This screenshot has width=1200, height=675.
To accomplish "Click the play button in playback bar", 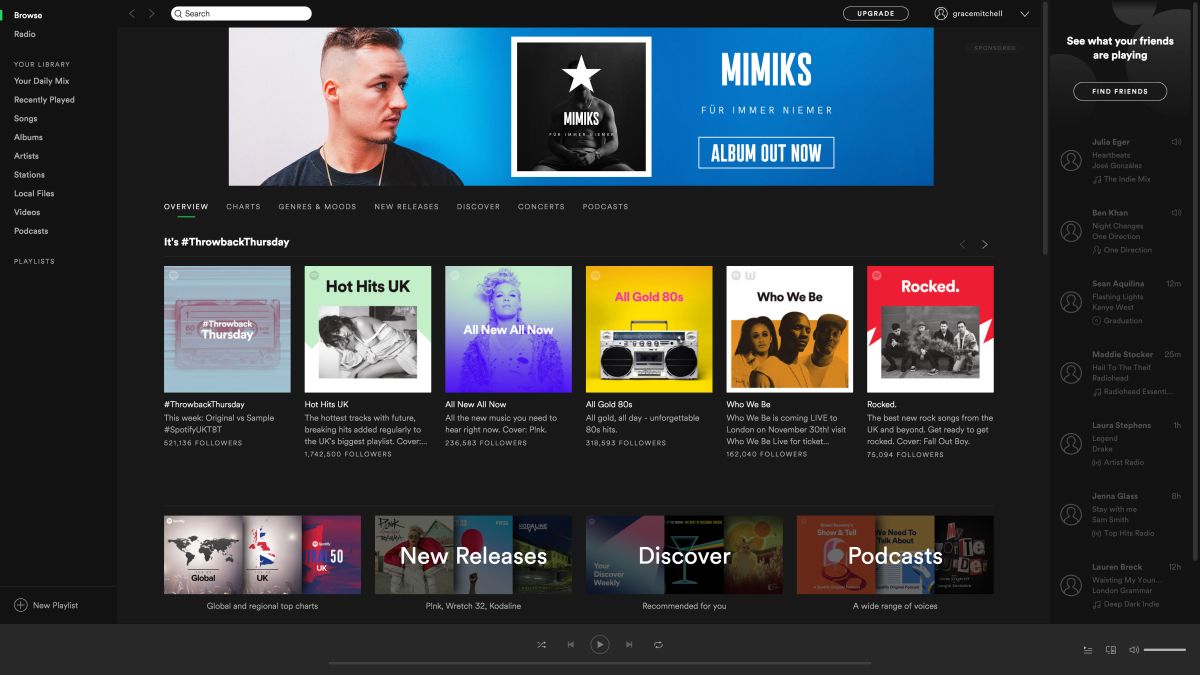I will (x=600, y=645).
